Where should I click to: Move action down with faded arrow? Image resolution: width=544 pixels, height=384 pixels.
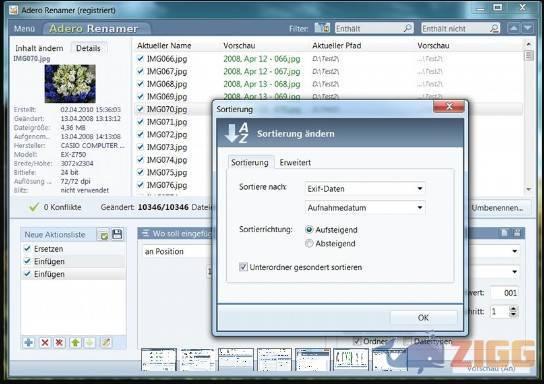[90, 343]
